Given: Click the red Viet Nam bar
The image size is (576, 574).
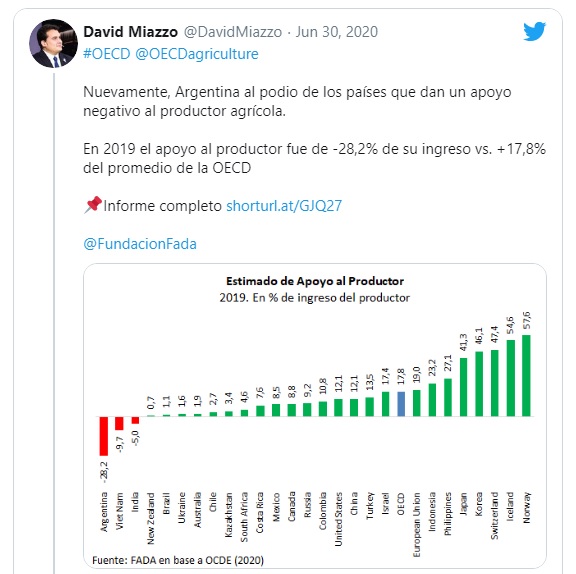Looking at the screenshot, I should tap(119, 423).
